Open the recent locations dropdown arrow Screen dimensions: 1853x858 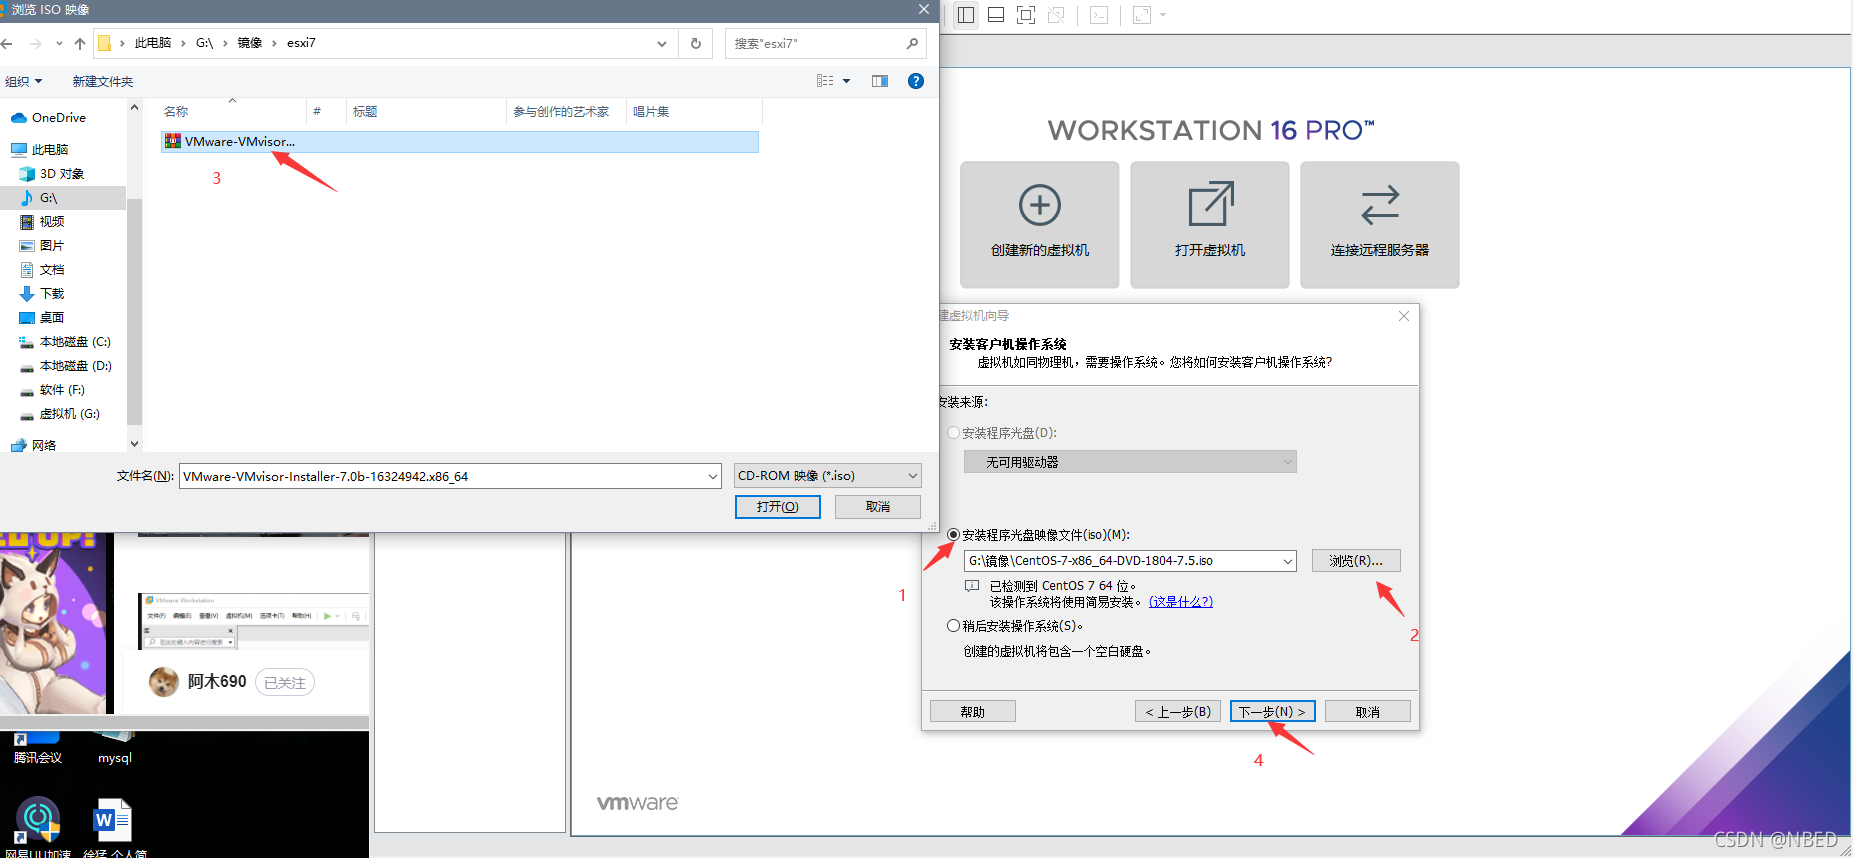59,43
